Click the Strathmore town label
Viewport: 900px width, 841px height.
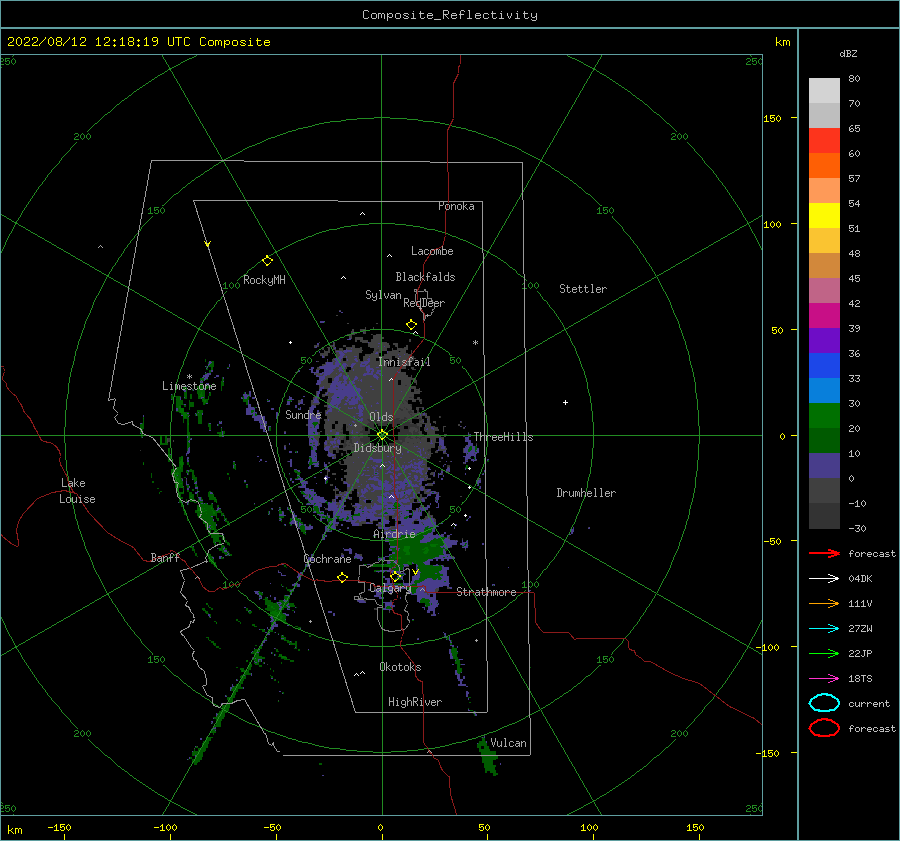click(487, 592)
